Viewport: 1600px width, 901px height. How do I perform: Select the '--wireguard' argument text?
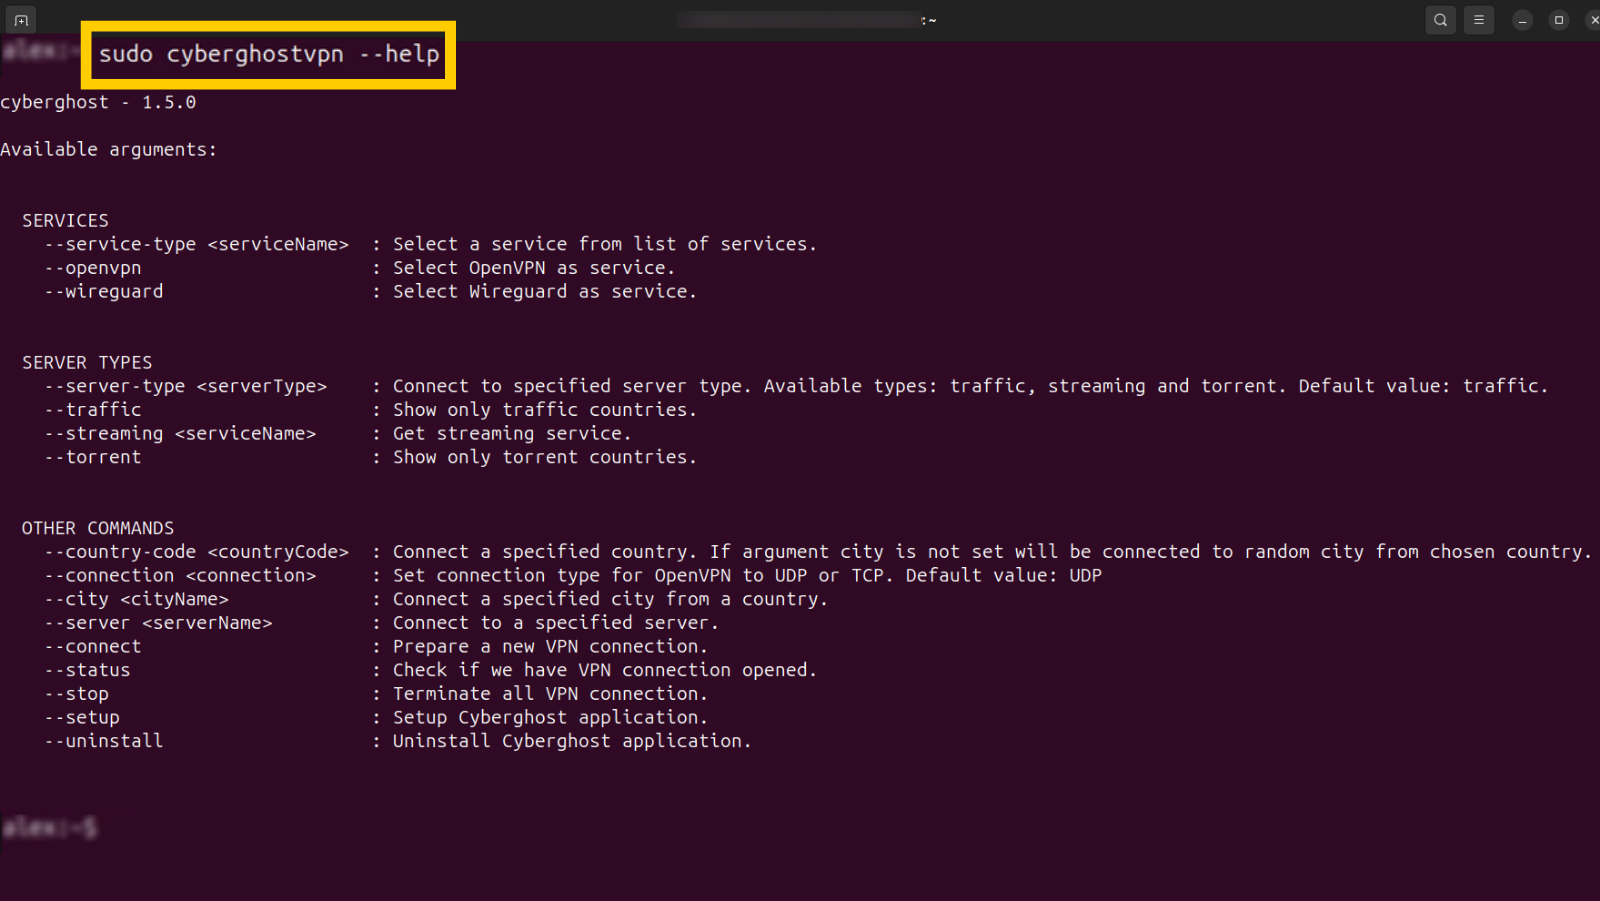pos(104,291)
